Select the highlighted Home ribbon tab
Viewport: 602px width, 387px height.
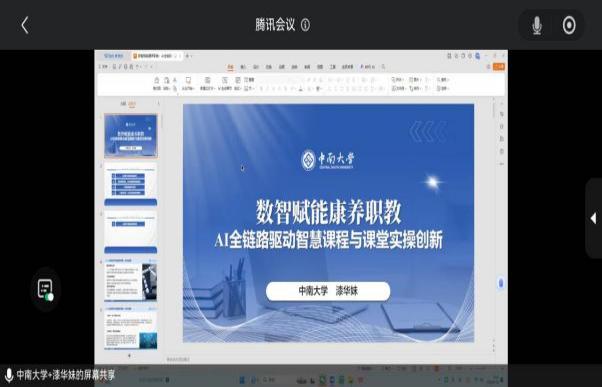230,67
